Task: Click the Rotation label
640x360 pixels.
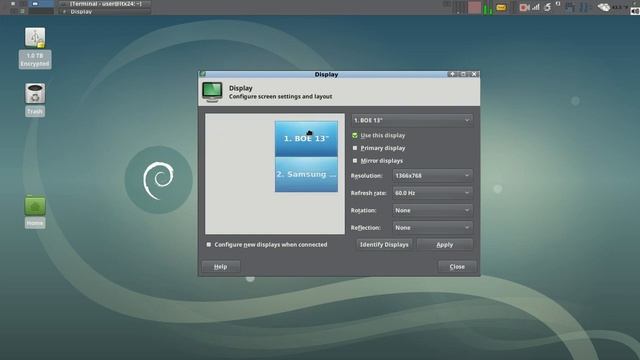Action: coord(363,210)
